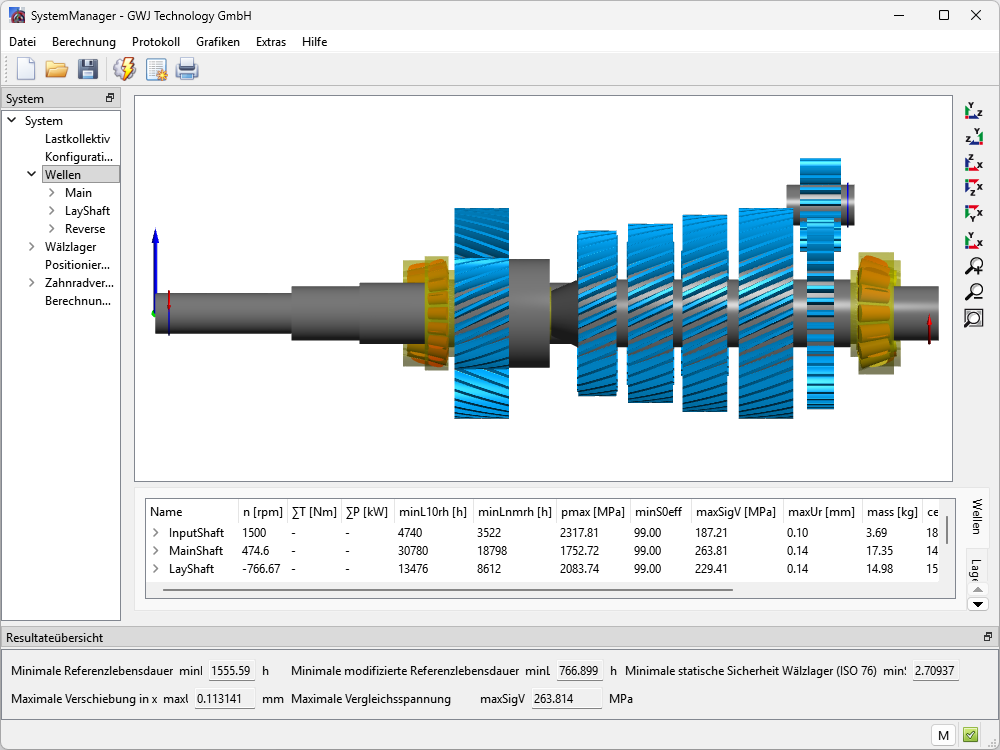
Task: Zoom in with the magnifier plus icon
Action: click(x=973, y=266)
